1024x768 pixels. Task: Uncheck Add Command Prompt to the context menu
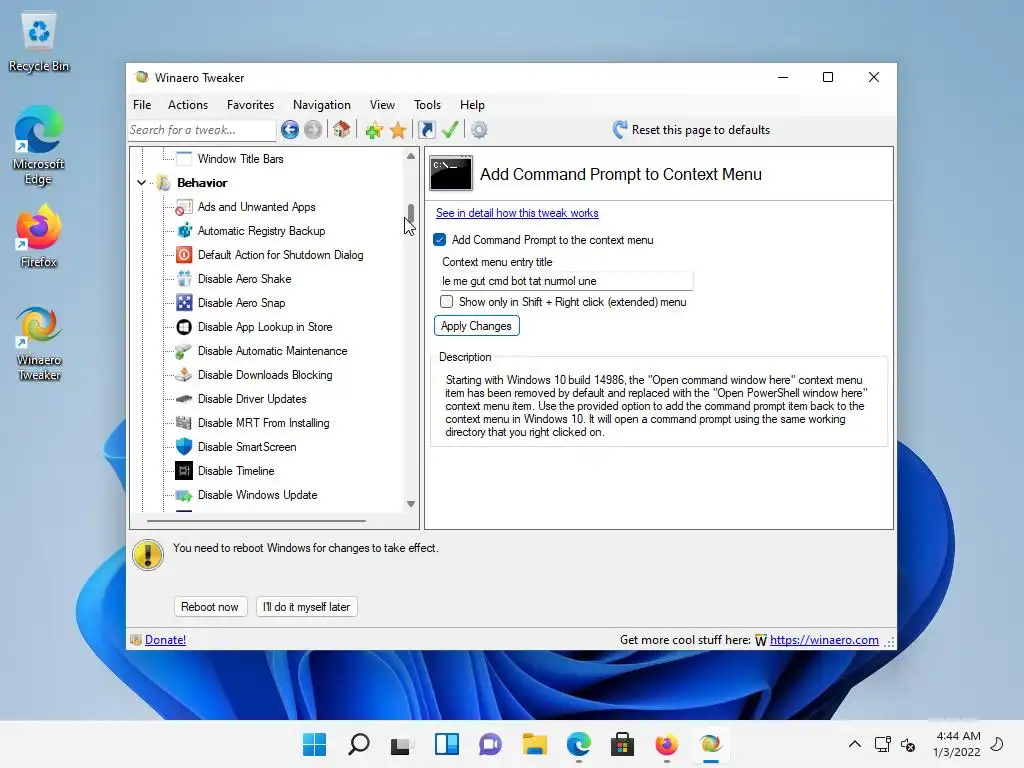pyautogui.click(x=440, y=240)
